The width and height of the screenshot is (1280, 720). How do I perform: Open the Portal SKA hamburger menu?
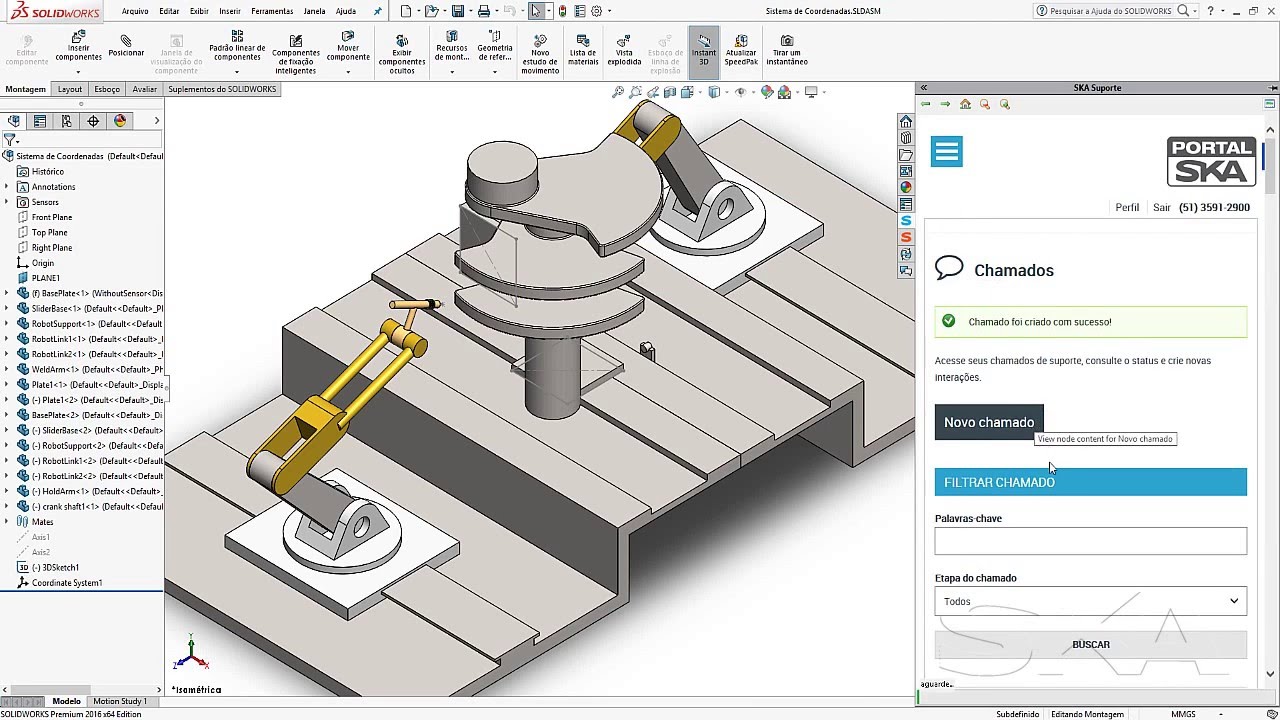(947, 152)
